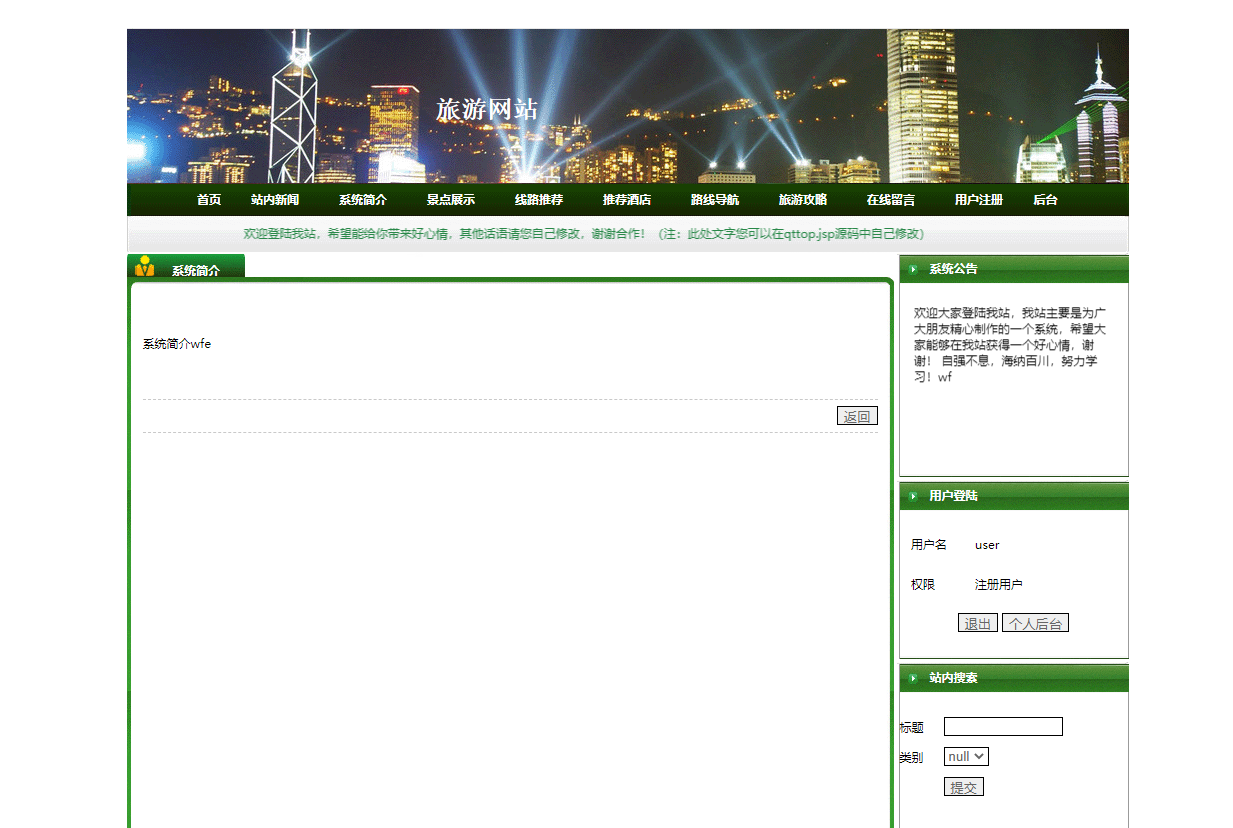View the 旅游攻略 page
This screenshot has width=1233, height=828.
click(802, 199)
